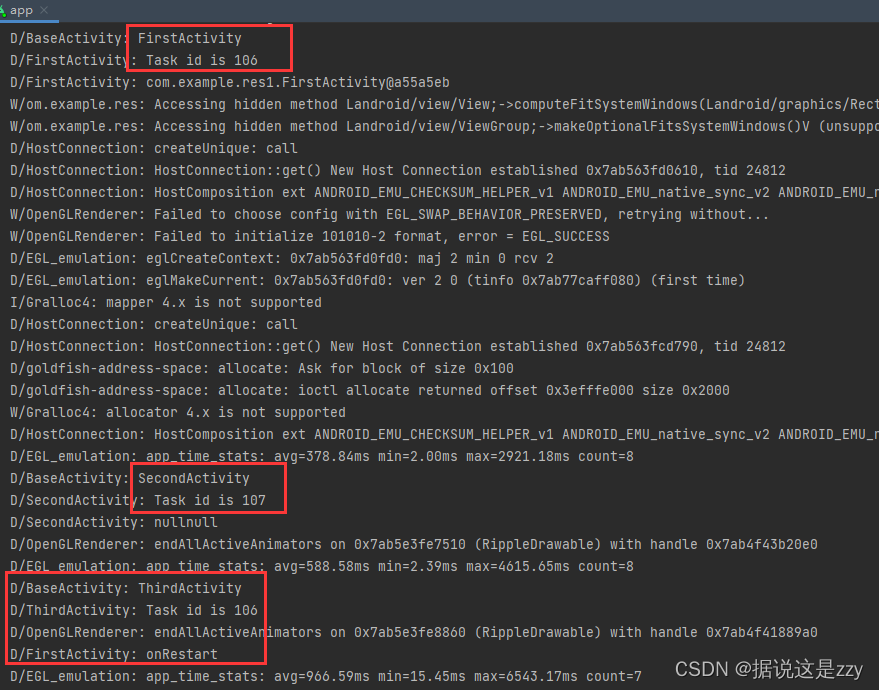Select warning line mentioning computeFitSystemWindows

pos(445,104)
